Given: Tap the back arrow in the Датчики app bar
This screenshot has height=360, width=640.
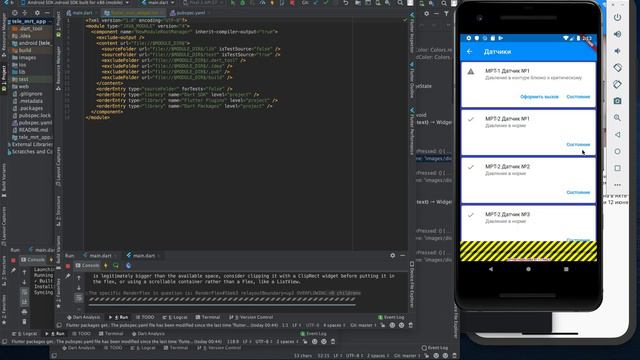Looking at the screenshot, I should [x=469, y=52].
